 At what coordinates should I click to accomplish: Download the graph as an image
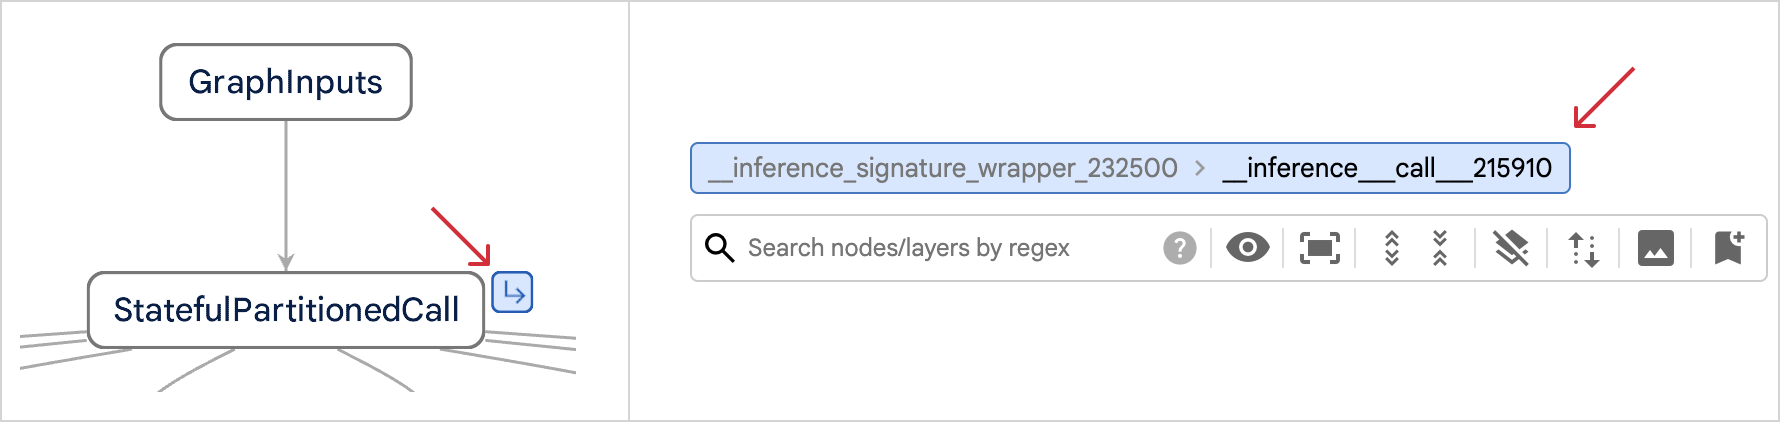1655,248
